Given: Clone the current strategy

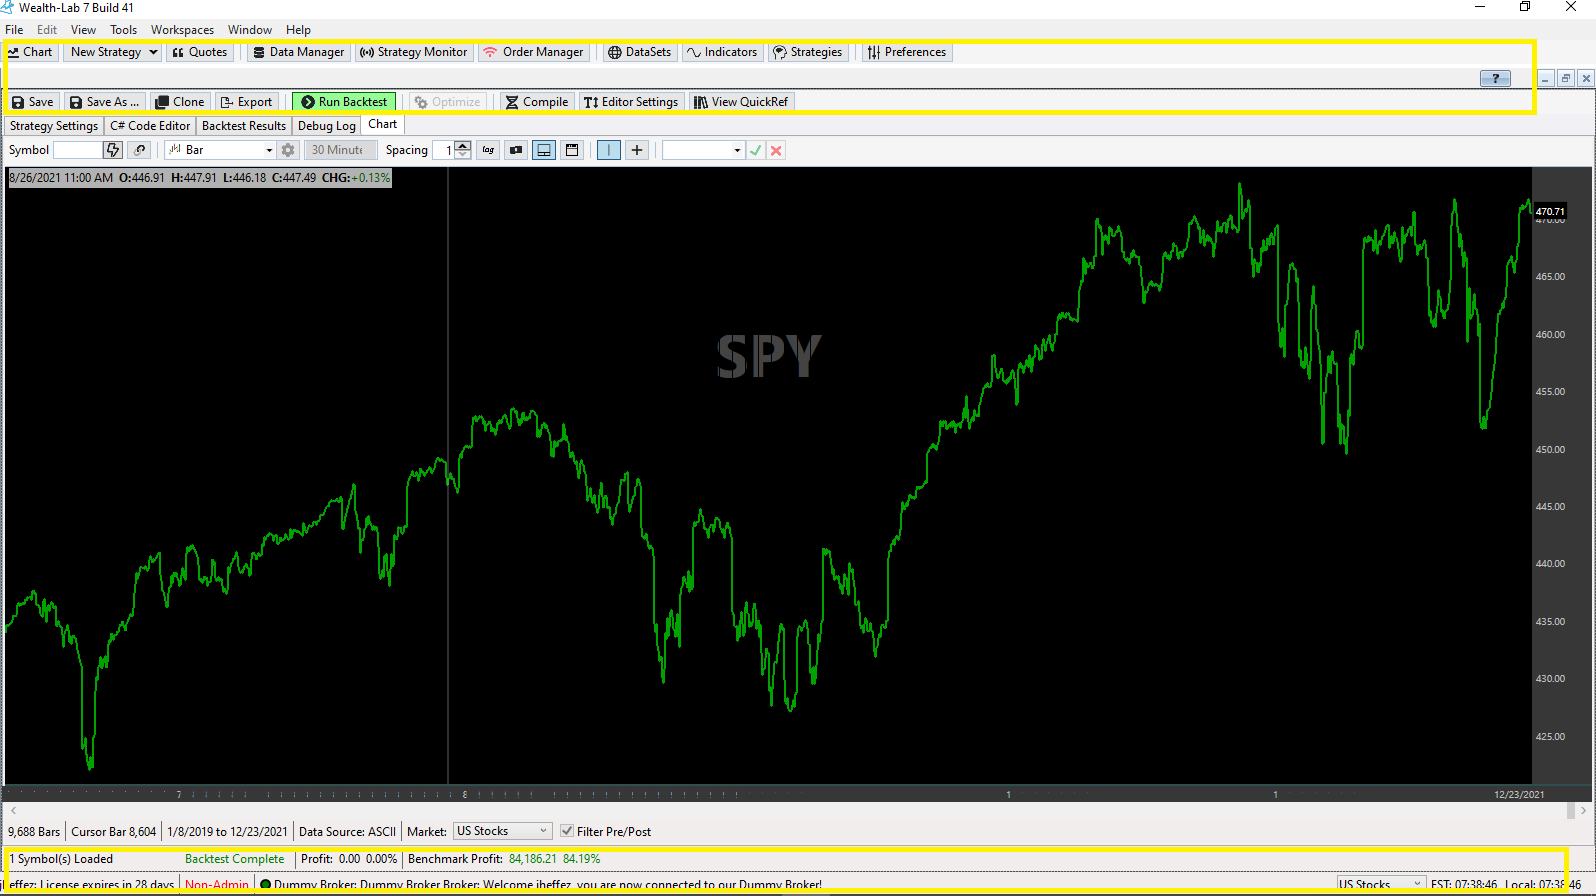Looking at the screenshot, I should coord(180,102).
